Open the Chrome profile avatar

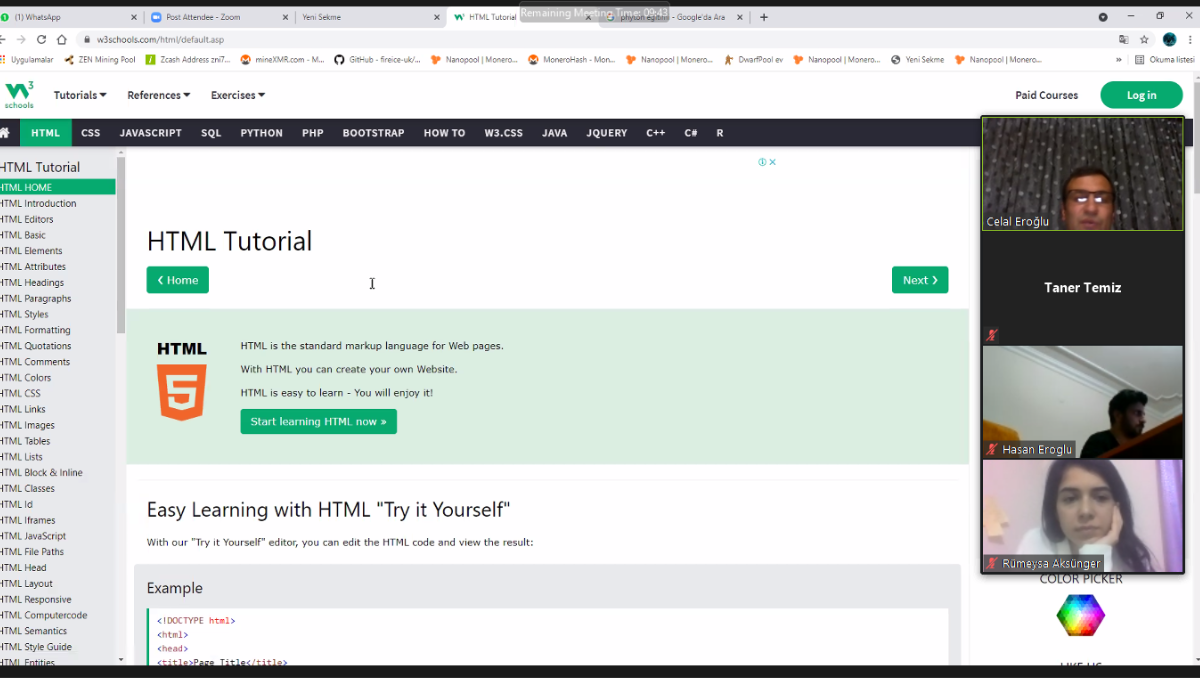click(x=1169, y=40)
